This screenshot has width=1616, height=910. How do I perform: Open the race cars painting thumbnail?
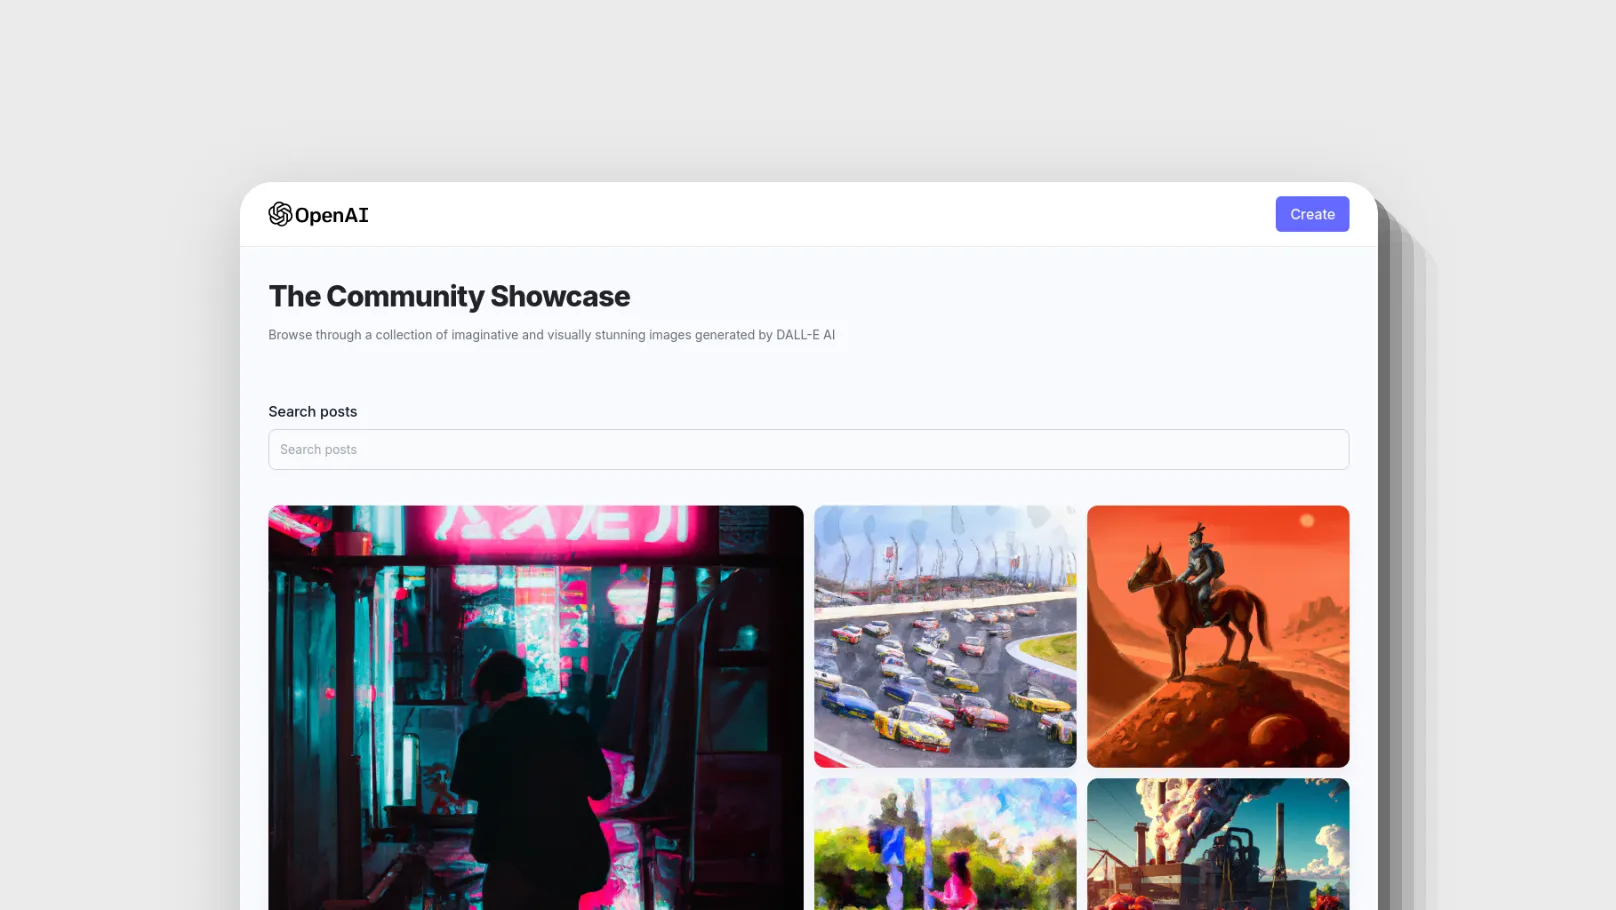pyautogui.click(x=944, y=636)
